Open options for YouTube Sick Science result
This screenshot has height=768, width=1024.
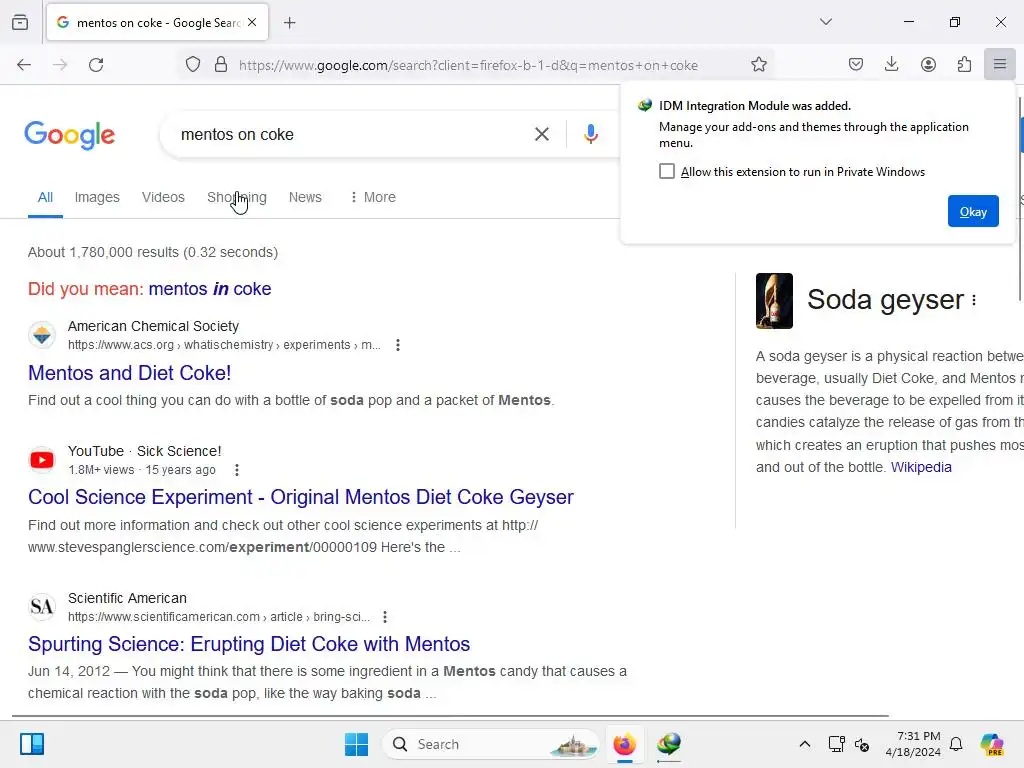(237, 470)
